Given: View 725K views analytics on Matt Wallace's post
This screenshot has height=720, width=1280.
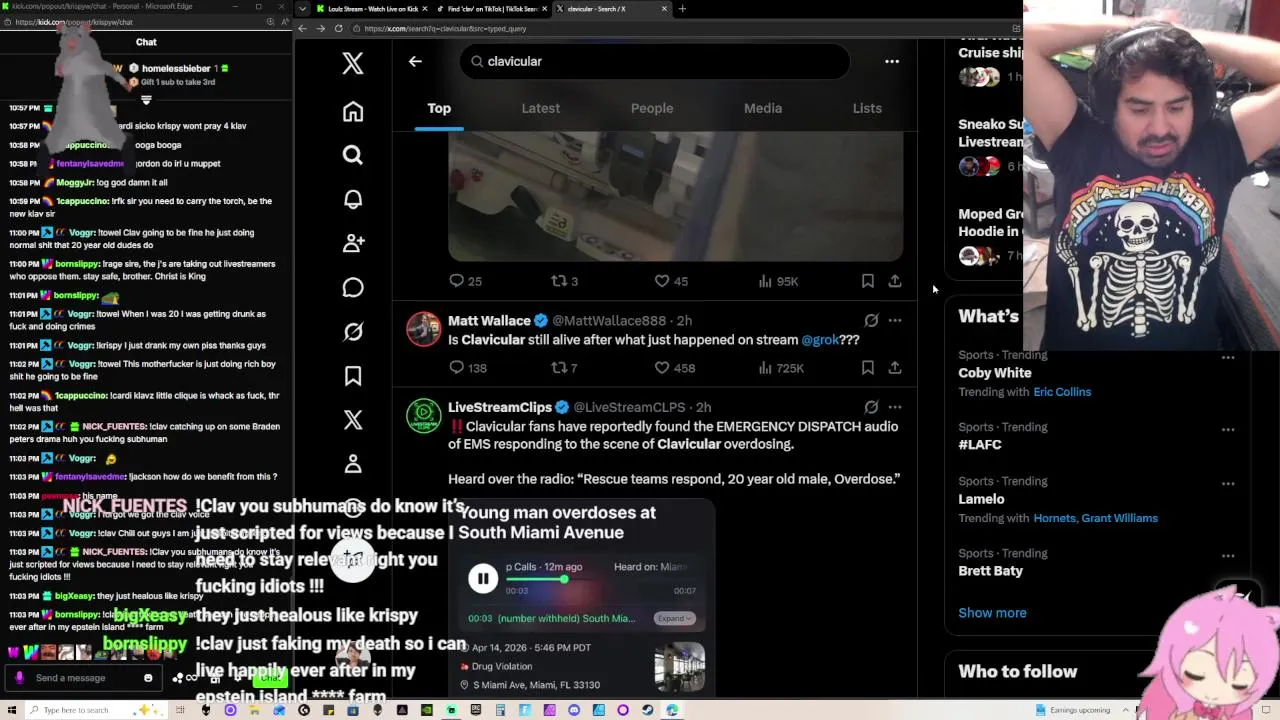Looking at the screenshot, I should point(780,368).
